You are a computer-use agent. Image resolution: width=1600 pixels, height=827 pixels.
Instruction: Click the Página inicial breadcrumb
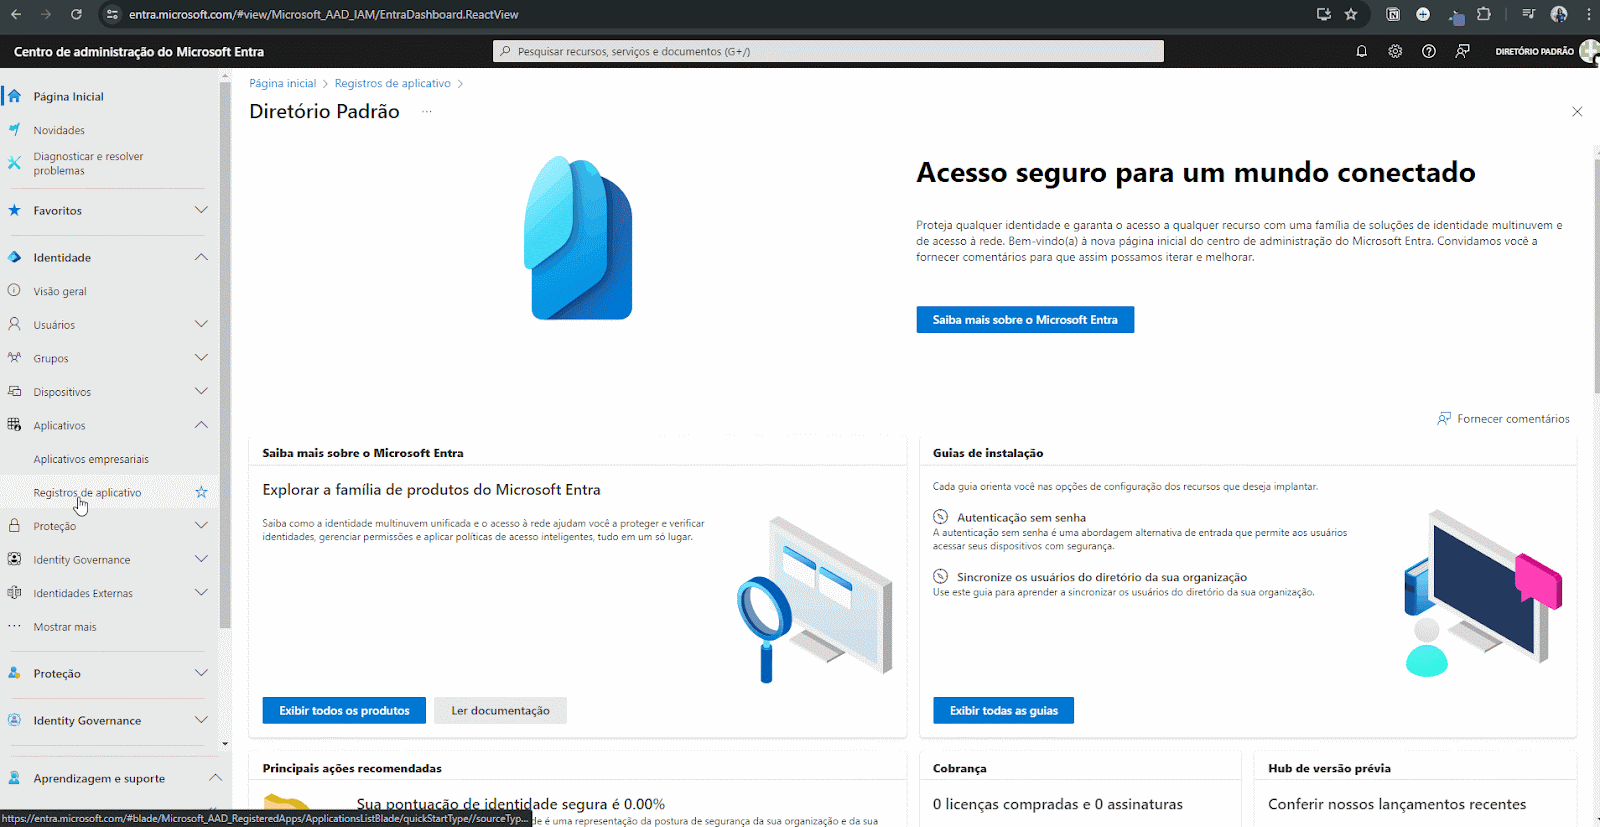point(282,83)
